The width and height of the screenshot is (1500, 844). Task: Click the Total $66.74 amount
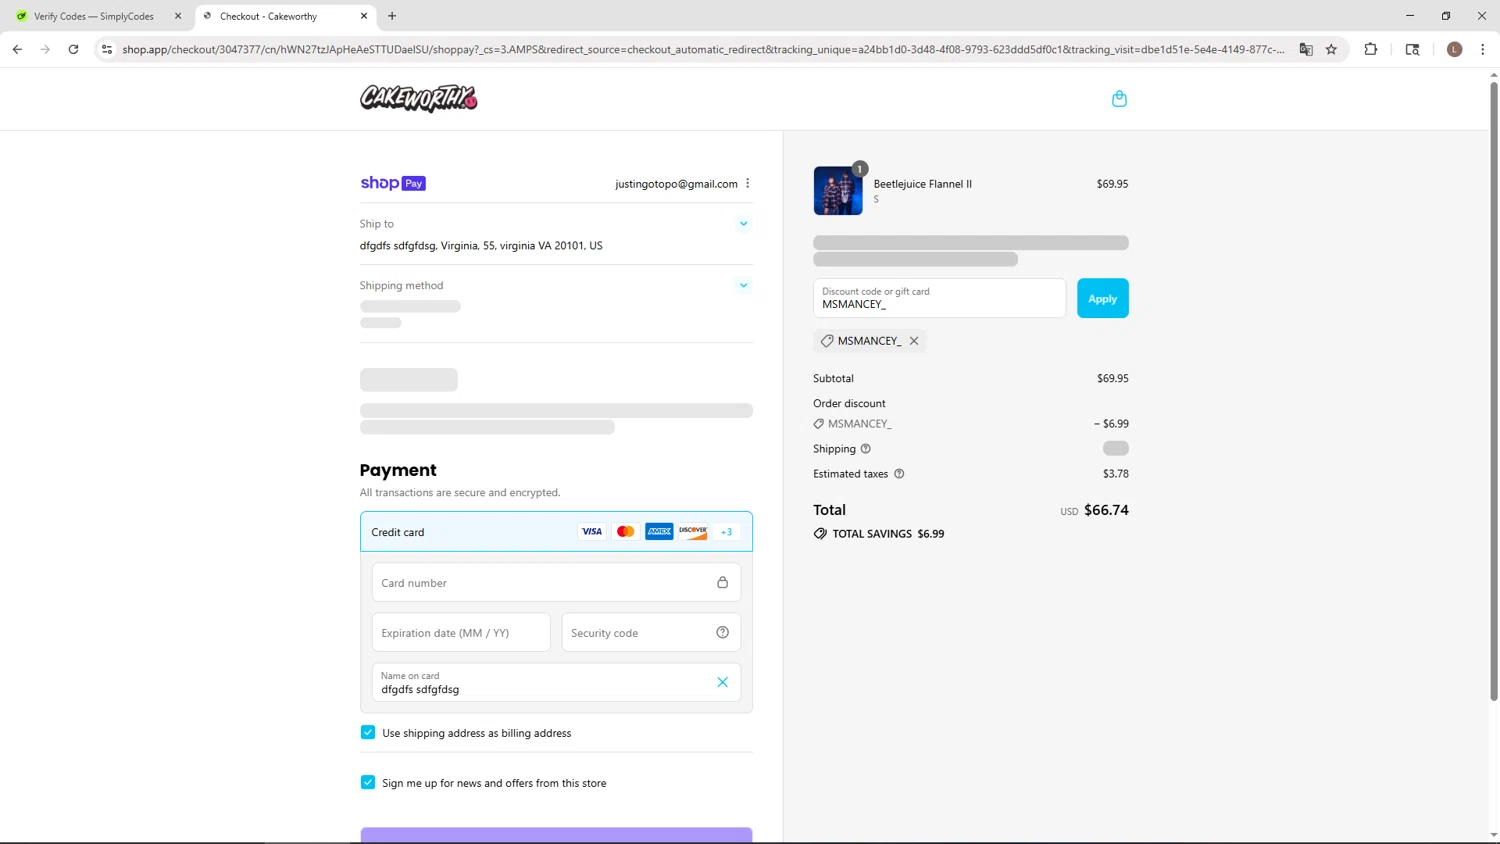[1106, 510]
